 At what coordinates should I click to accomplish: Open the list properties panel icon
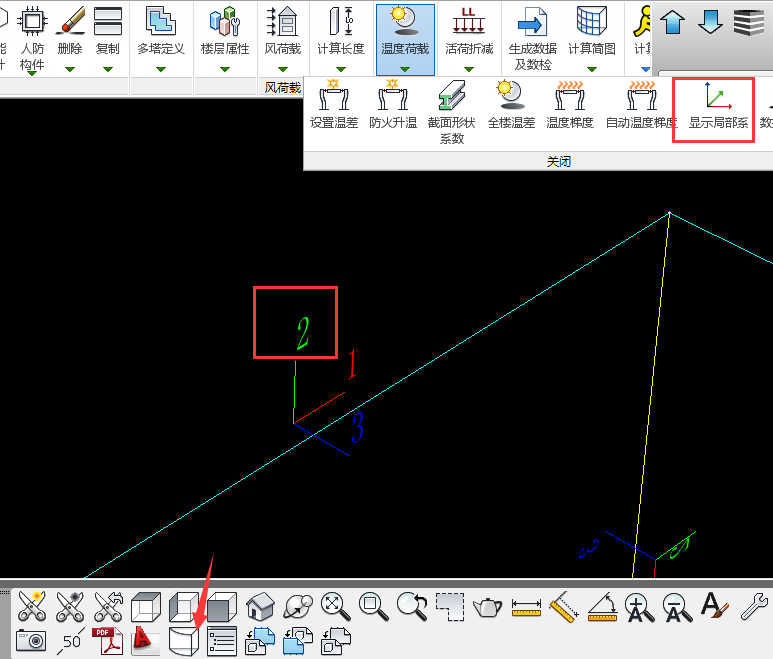(222, 641)
